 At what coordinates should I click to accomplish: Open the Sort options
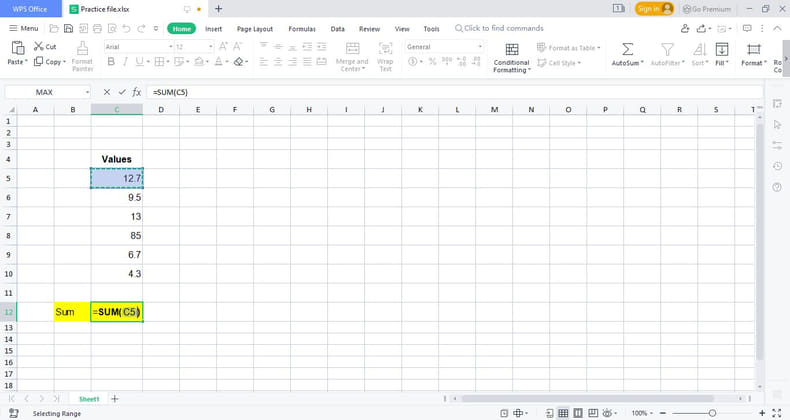coord(699,54)
